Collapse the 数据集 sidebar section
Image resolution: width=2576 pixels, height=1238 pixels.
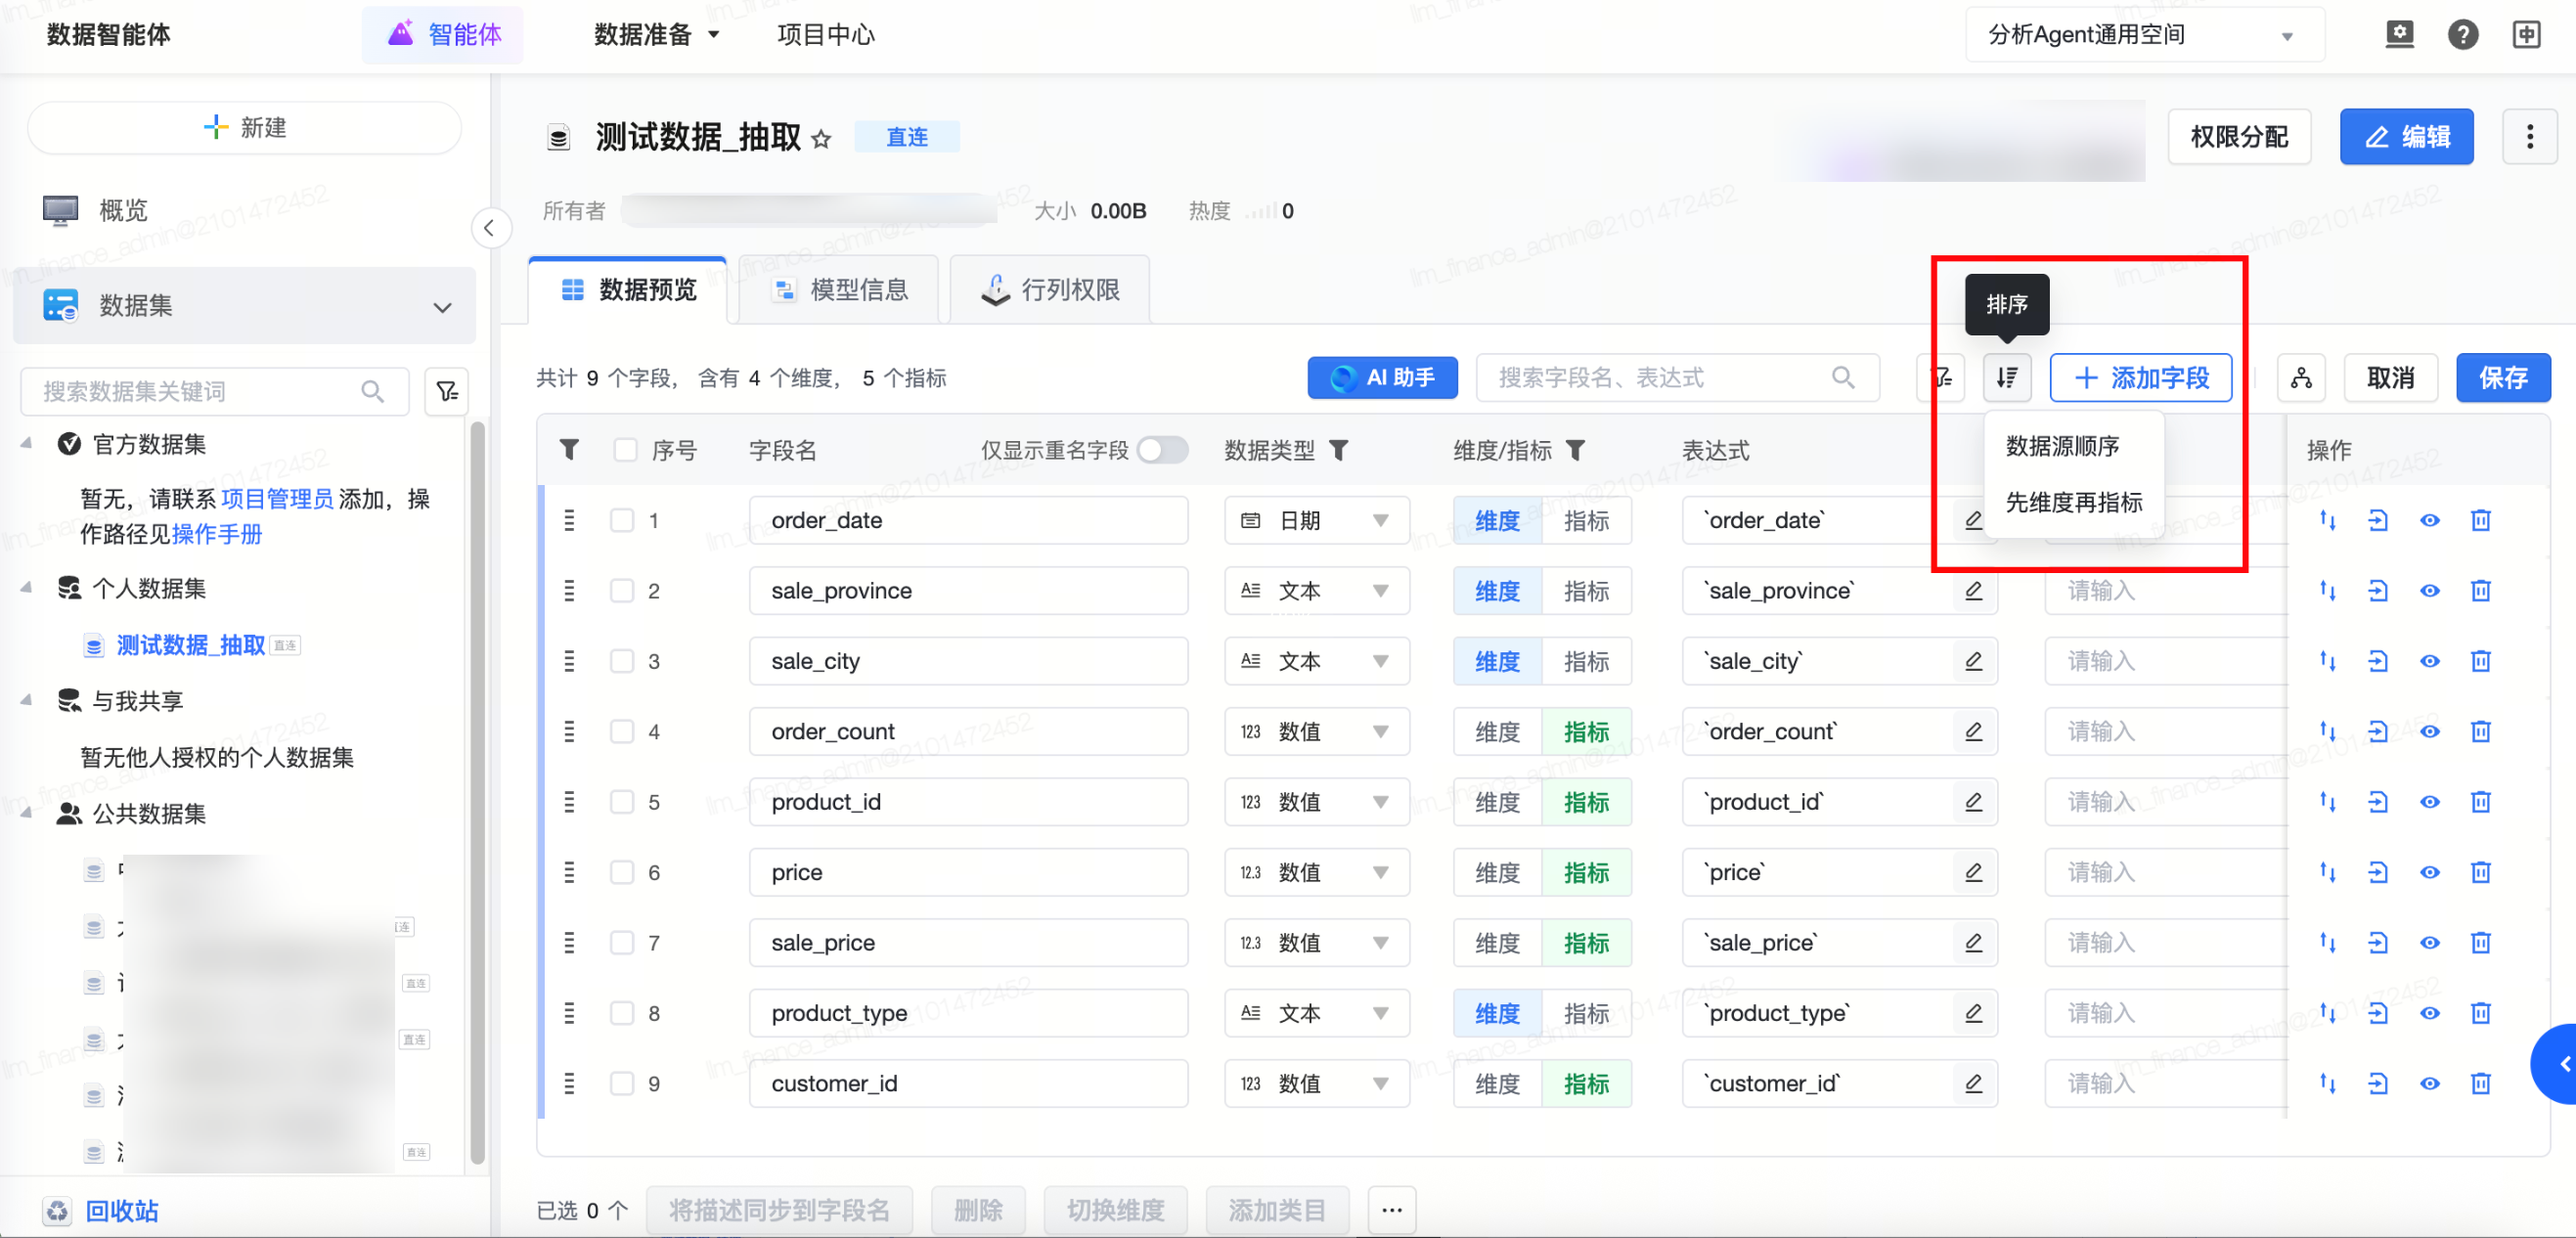click(442, 306)
